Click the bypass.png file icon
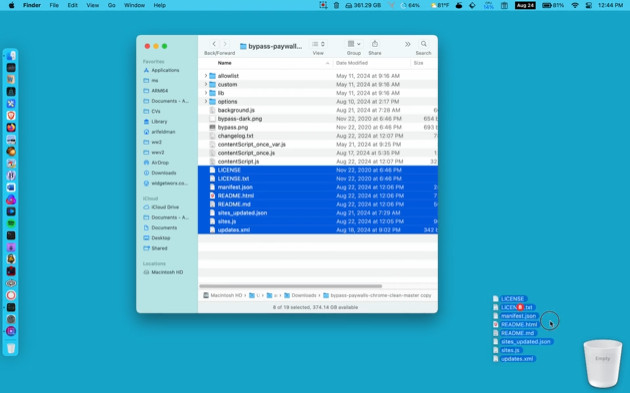The width and height of the screenshot is (630, 393). pyautogui.click(x=213, y=127)
